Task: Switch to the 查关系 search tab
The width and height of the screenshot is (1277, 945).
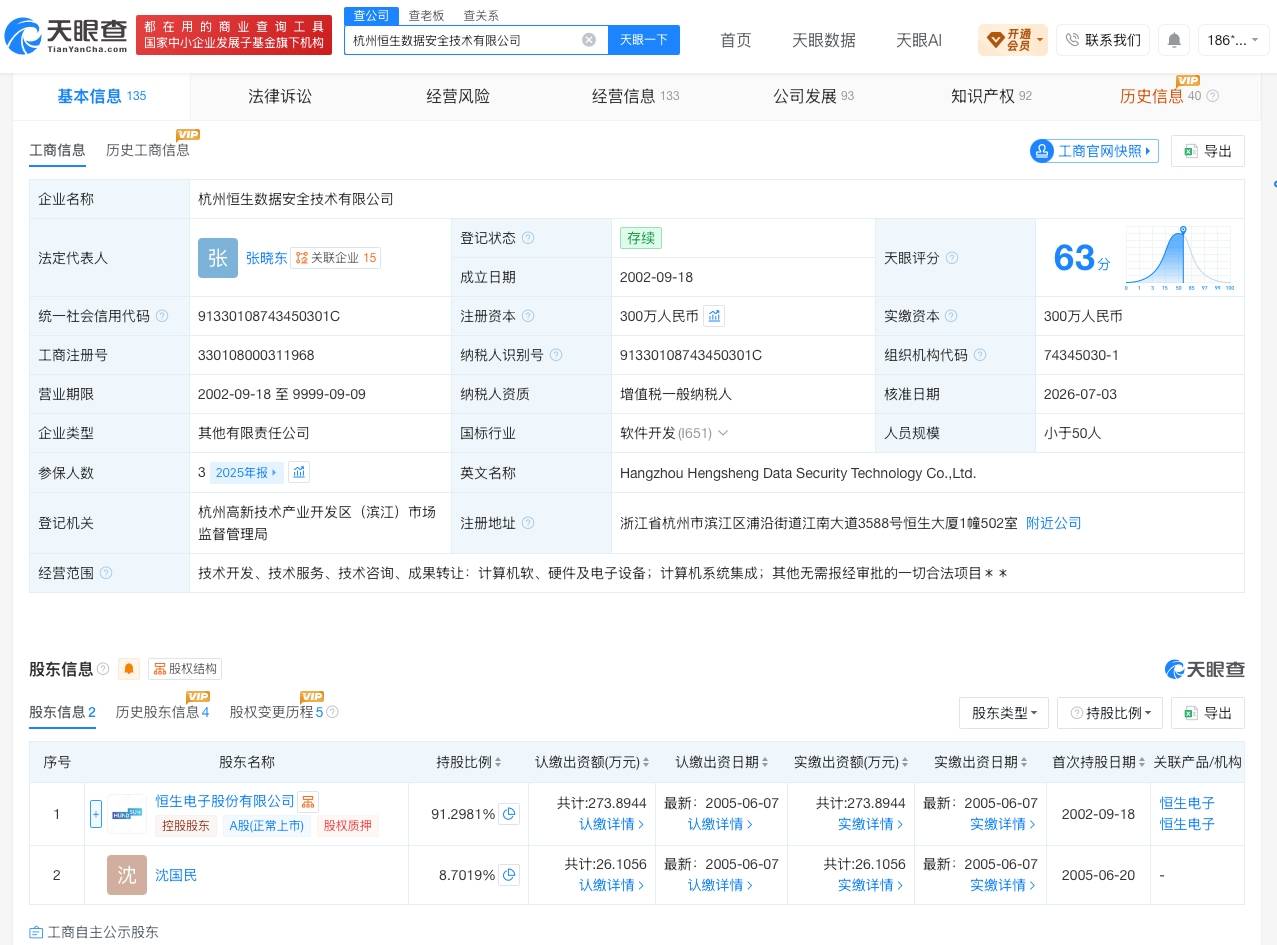Action: (481, 16)
